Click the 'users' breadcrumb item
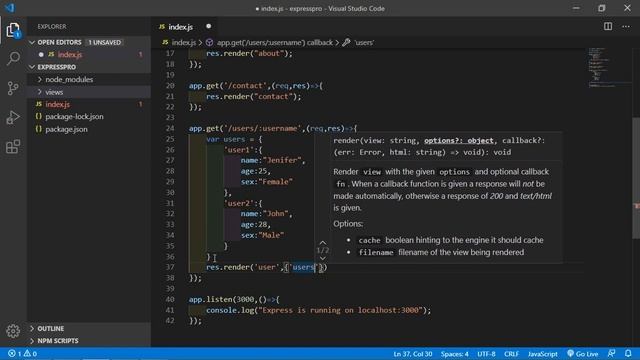This screenshot has width=640, height=360. pos(364,42)
